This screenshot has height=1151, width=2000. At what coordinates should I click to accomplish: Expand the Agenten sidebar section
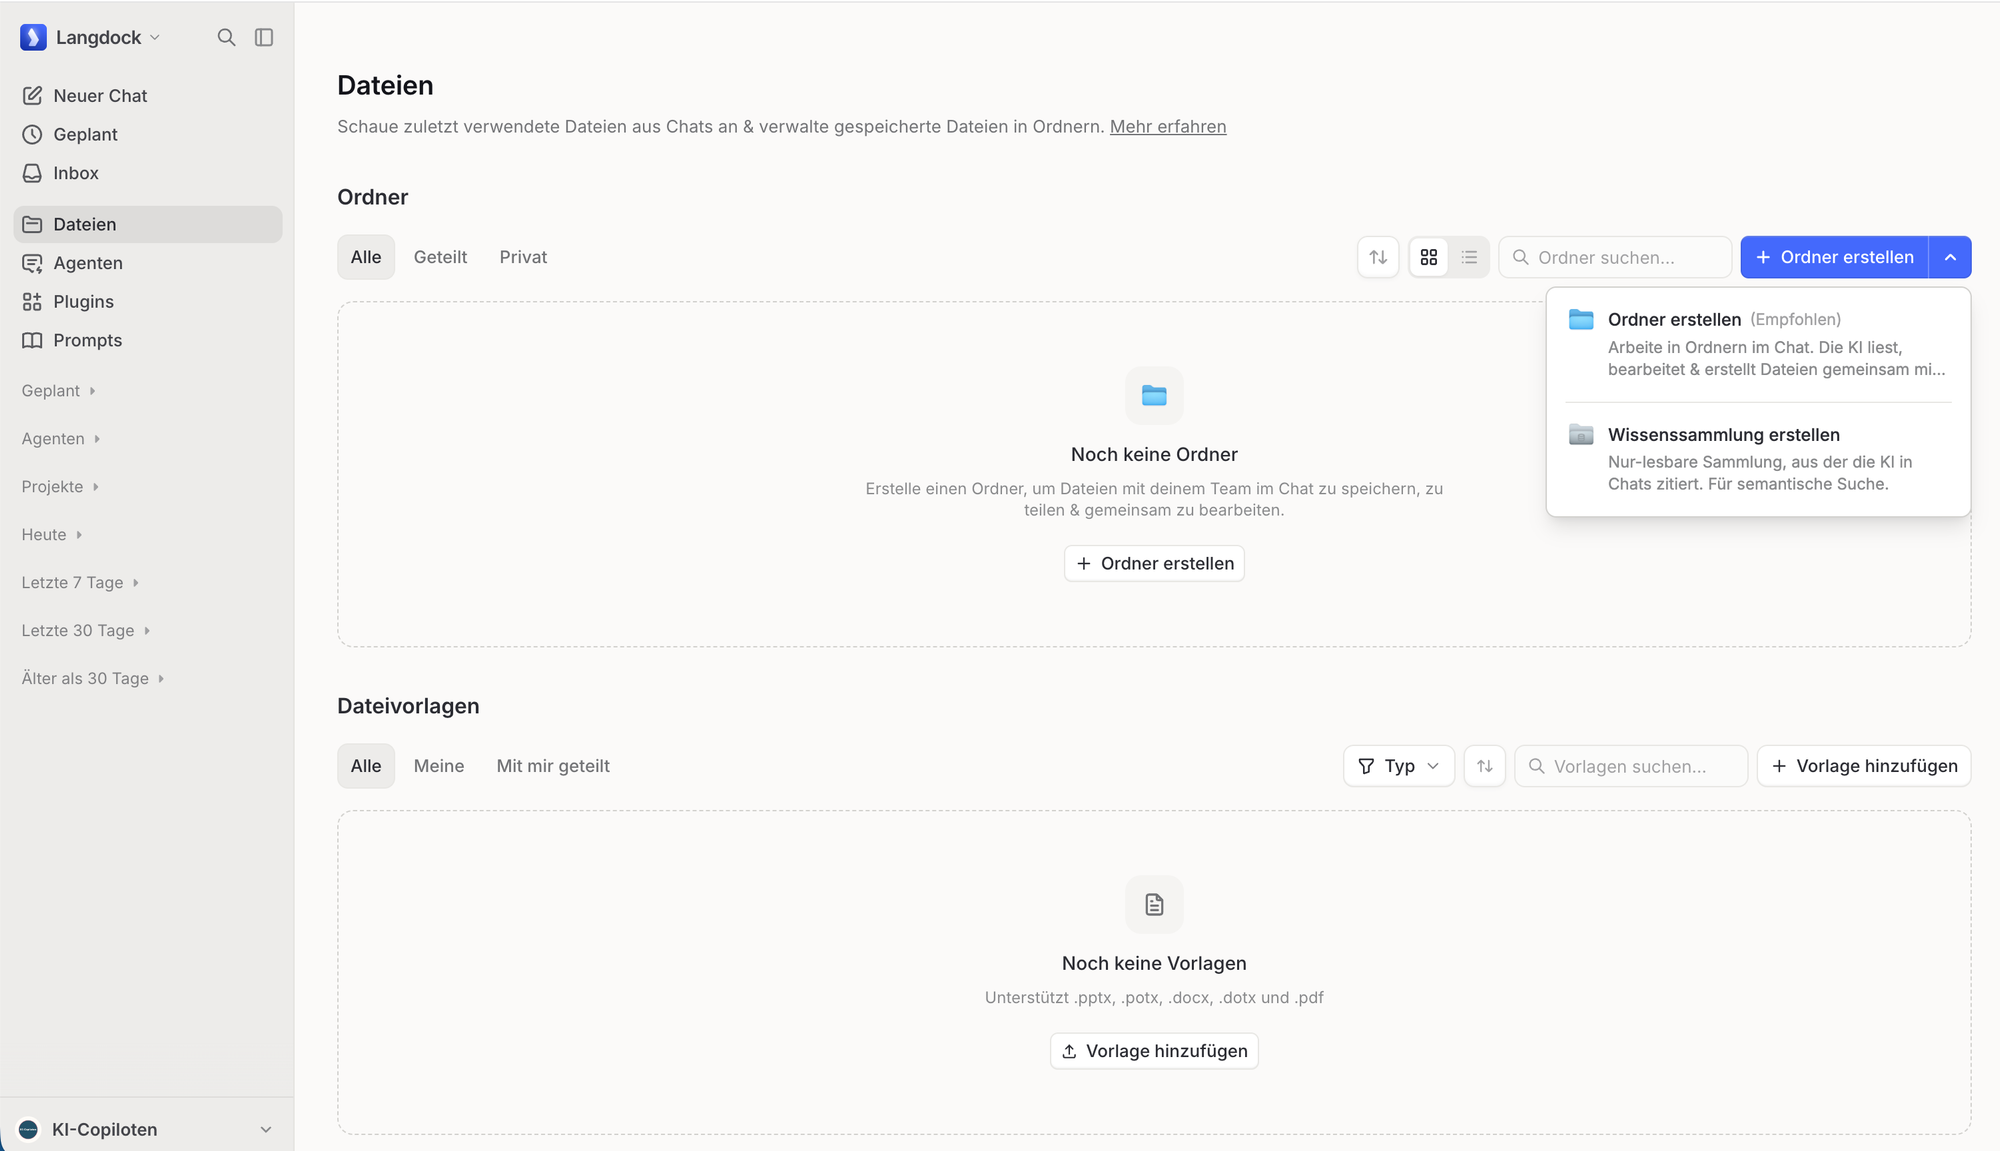61,439
